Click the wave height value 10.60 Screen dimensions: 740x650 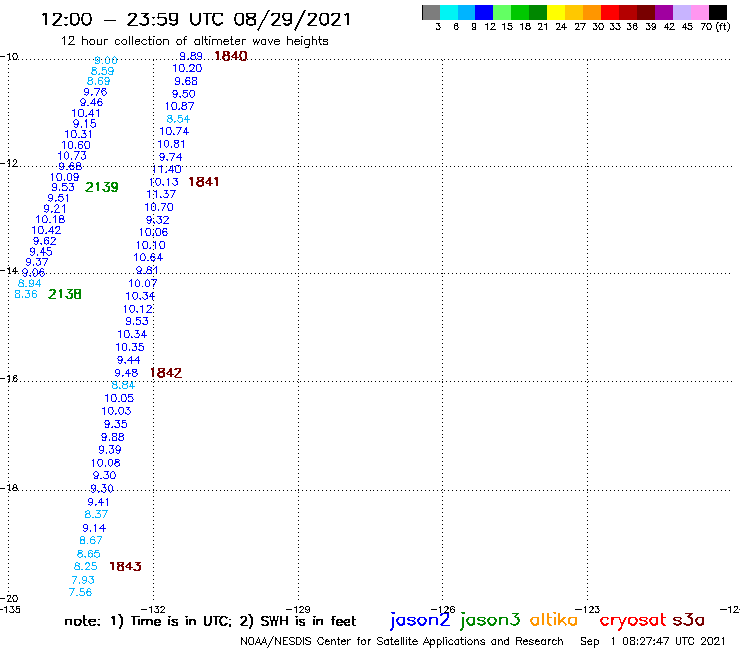76,146
